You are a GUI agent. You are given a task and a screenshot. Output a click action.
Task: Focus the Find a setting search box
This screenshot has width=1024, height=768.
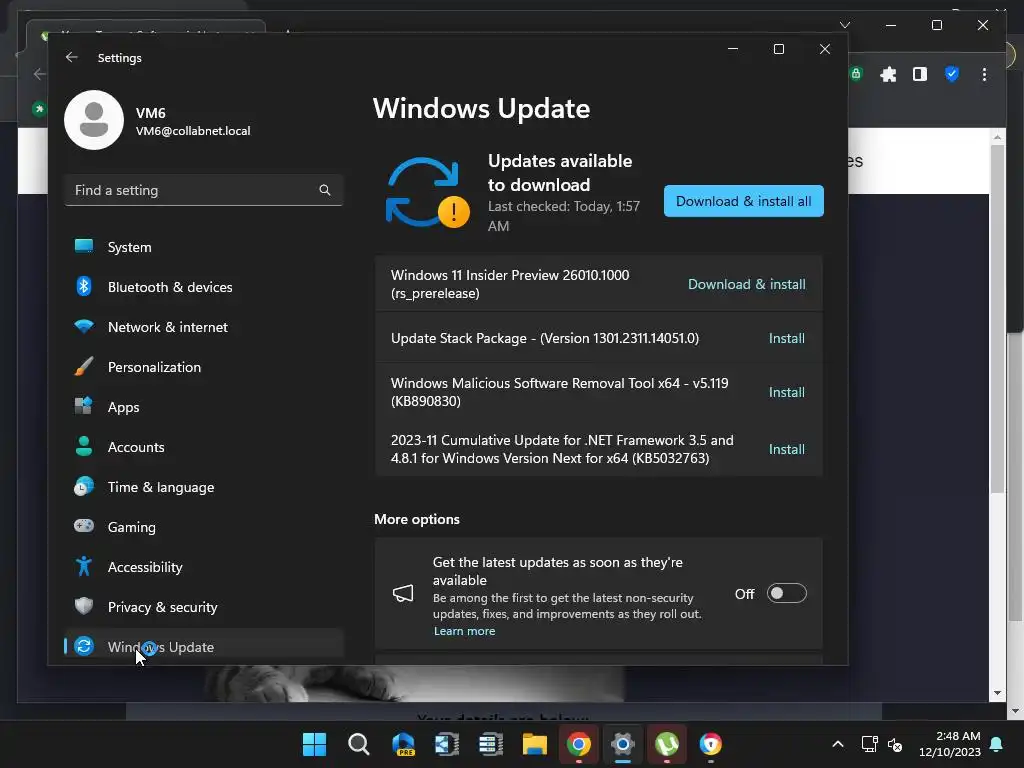click(204, 190)
